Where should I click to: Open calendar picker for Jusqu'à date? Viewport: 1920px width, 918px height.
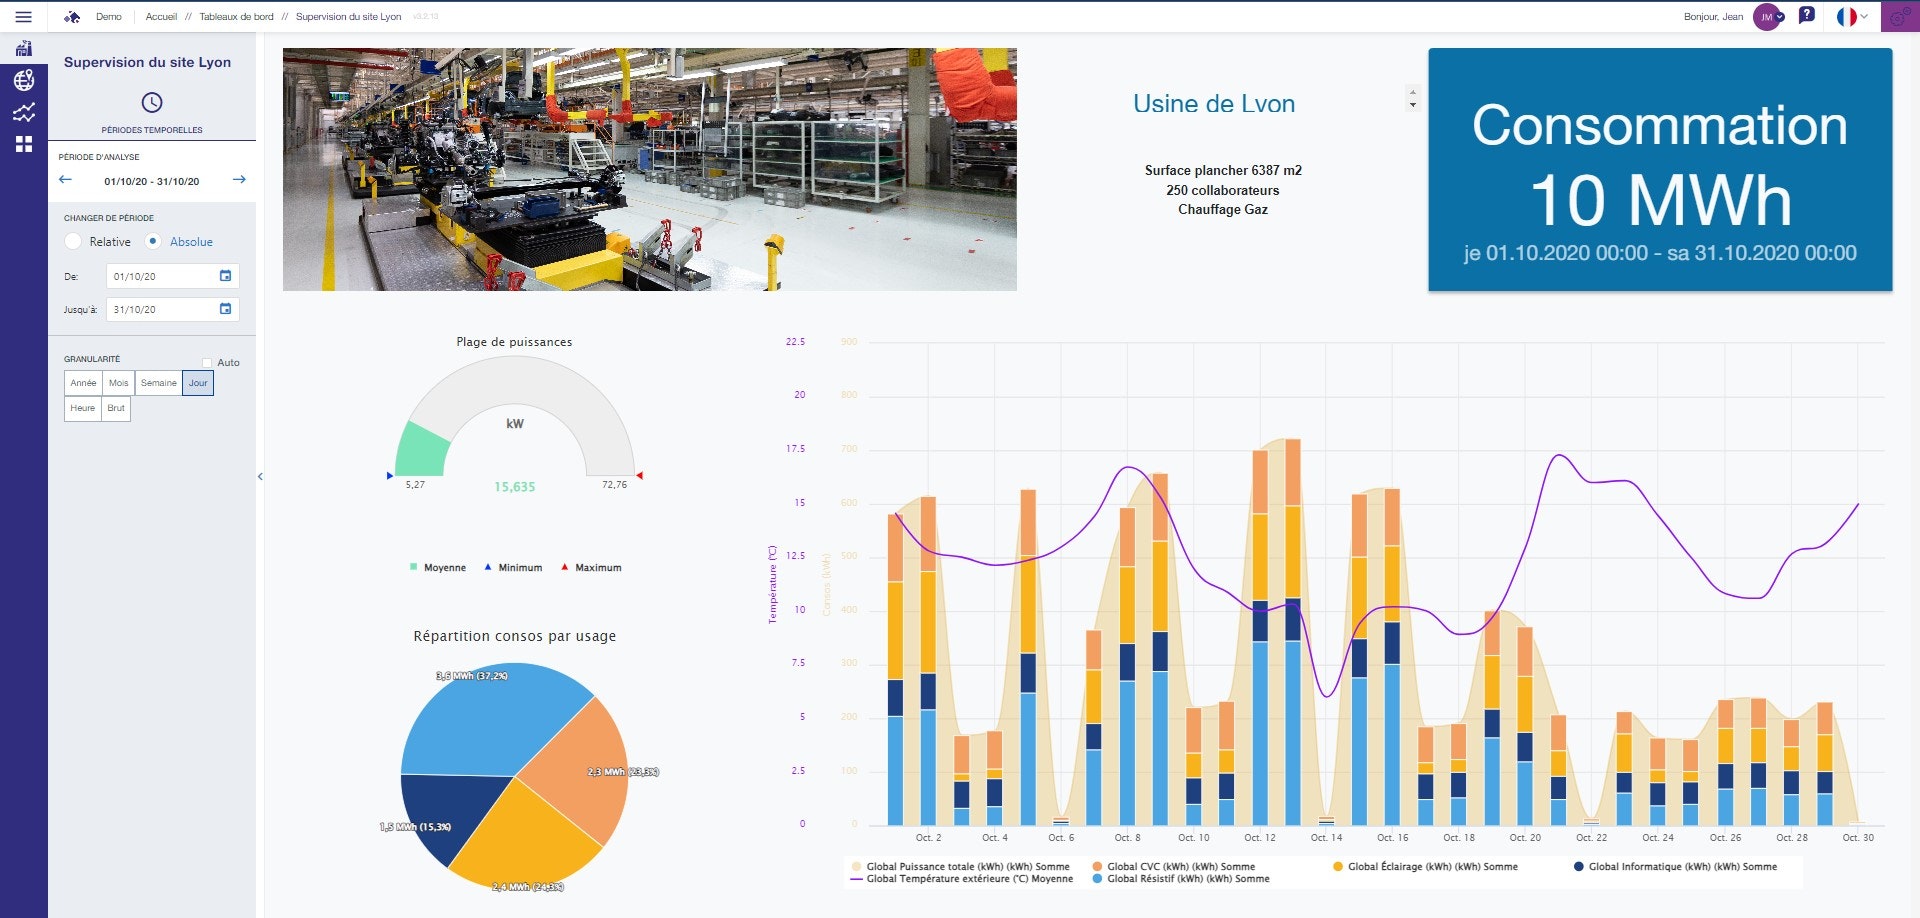click(x=225, y=309)
